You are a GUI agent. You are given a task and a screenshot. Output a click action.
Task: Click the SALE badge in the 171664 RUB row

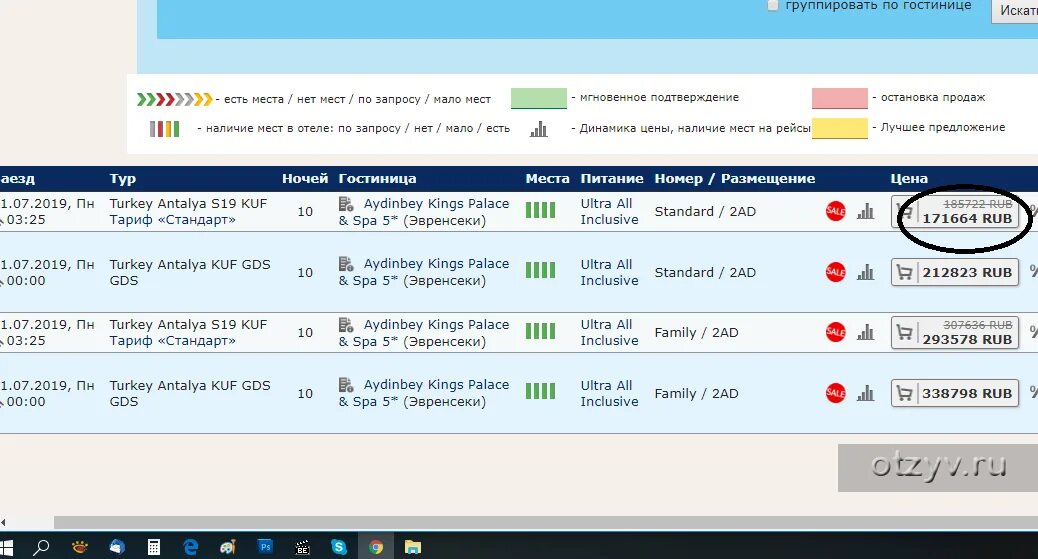tap(835, 211)
